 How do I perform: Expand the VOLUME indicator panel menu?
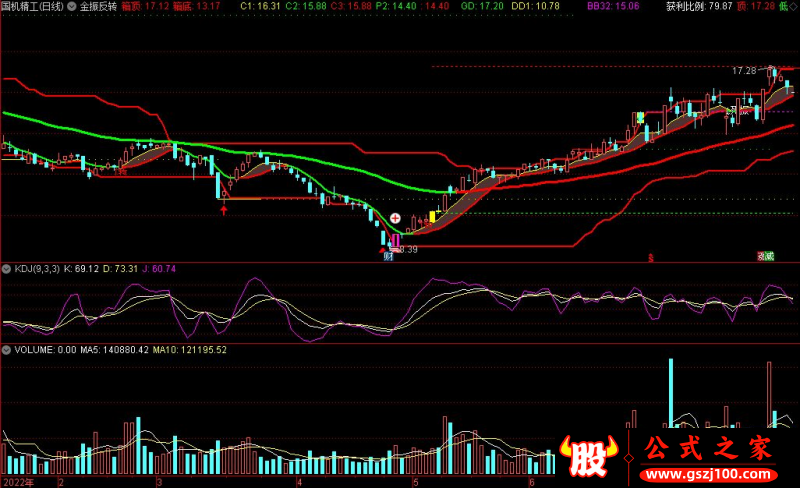coord(7,350)
